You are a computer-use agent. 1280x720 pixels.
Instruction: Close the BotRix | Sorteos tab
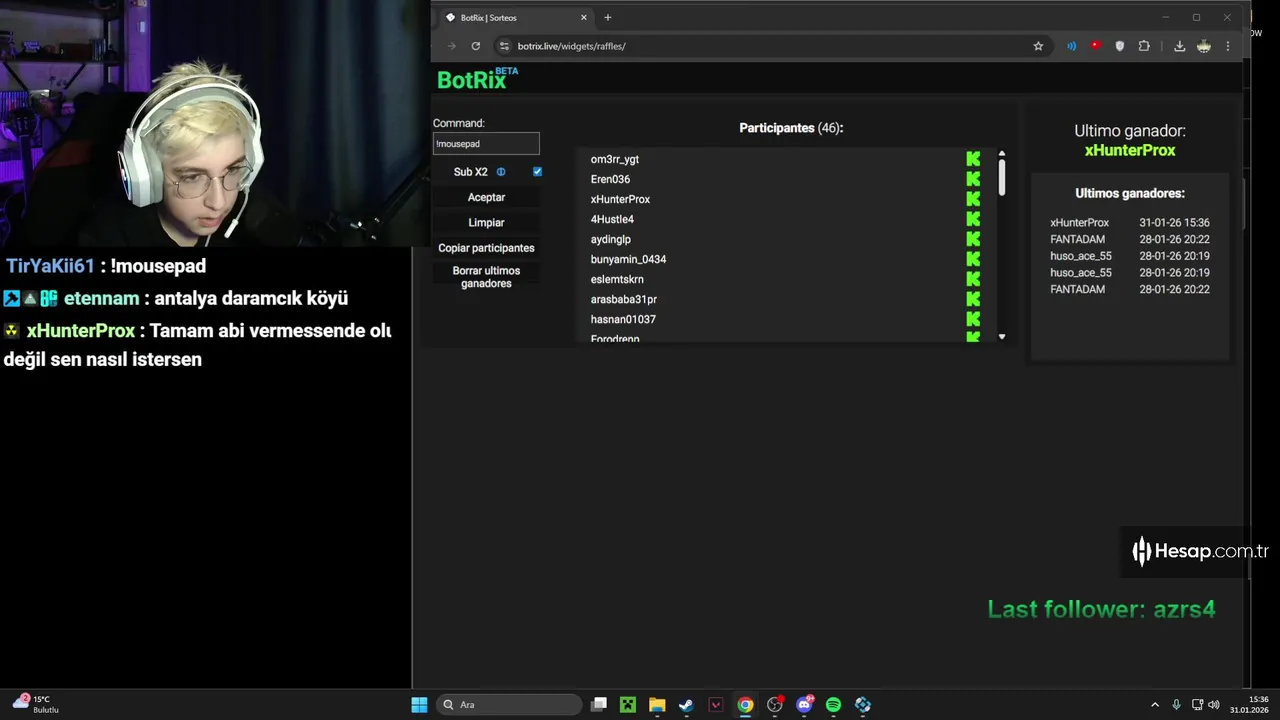coord(584,17)
